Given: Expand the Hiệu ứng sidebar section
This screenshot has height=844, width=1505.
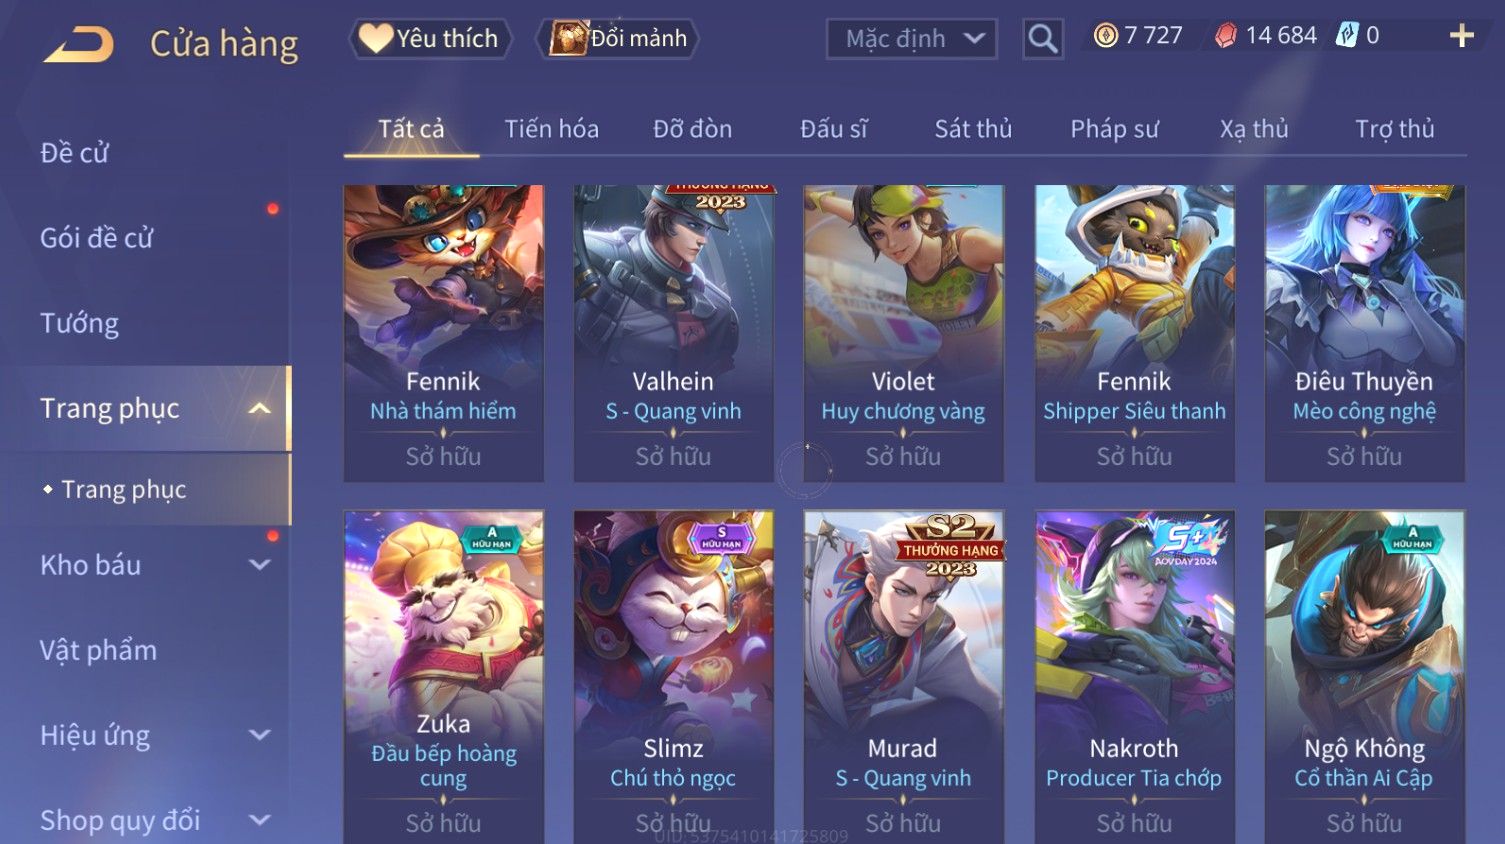Looking at the screenshot, I should coord(260,735).
